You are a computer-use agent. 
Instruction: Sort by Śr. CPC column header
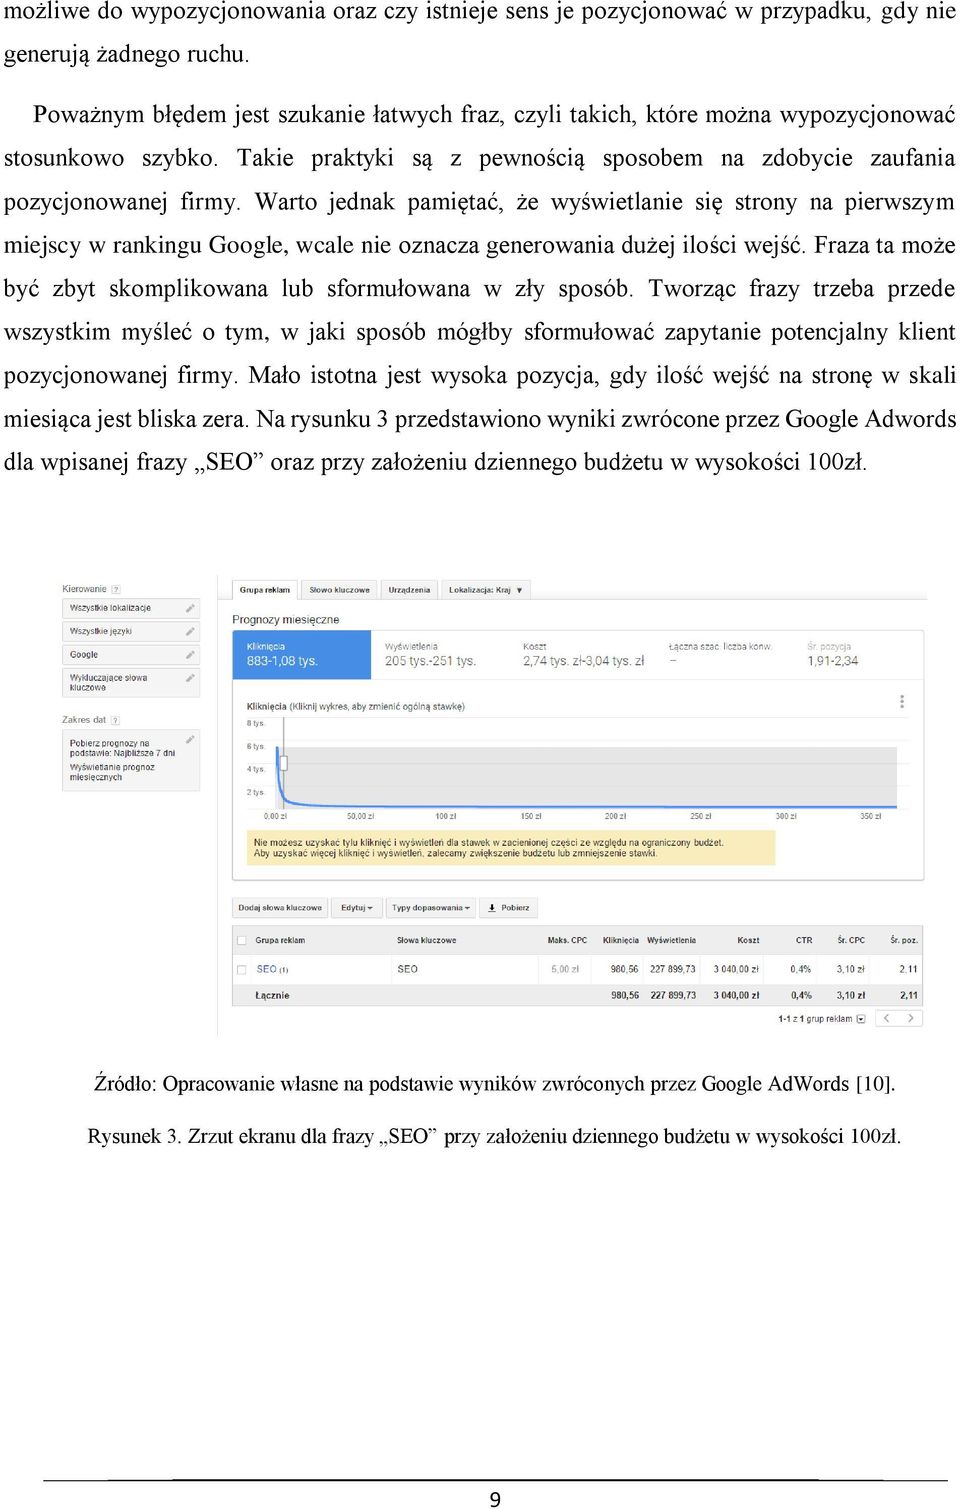tap(851, 940)
